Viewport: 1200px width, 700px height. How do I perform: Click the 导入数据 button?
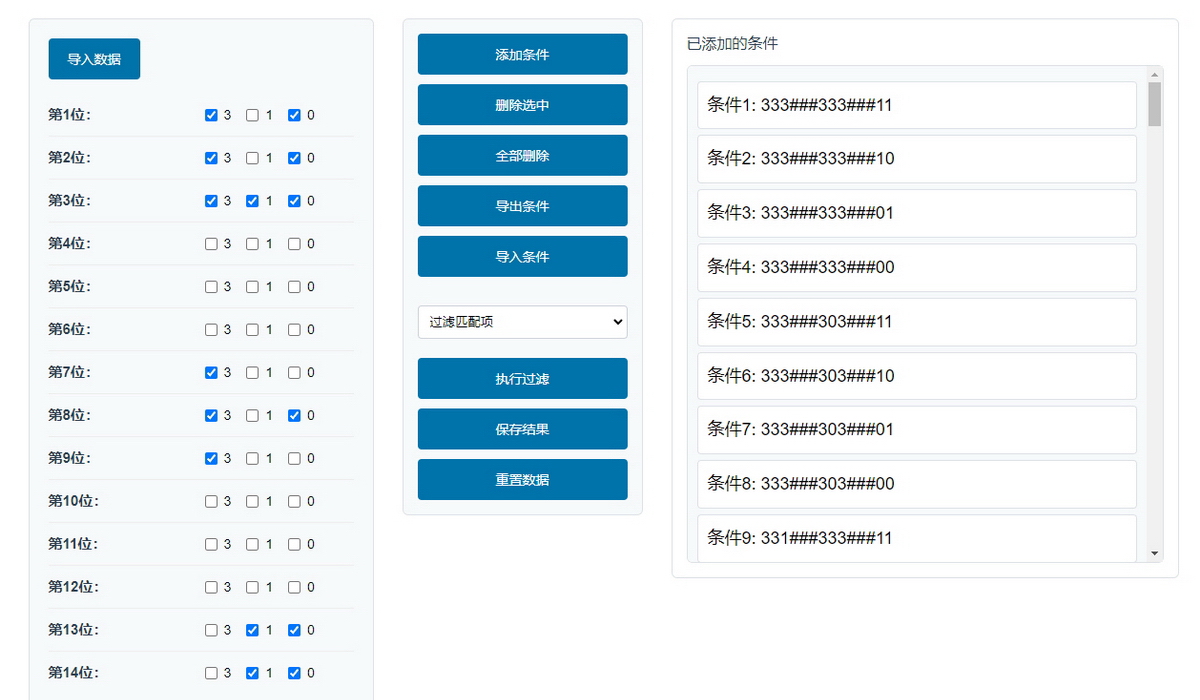[94, 59]
